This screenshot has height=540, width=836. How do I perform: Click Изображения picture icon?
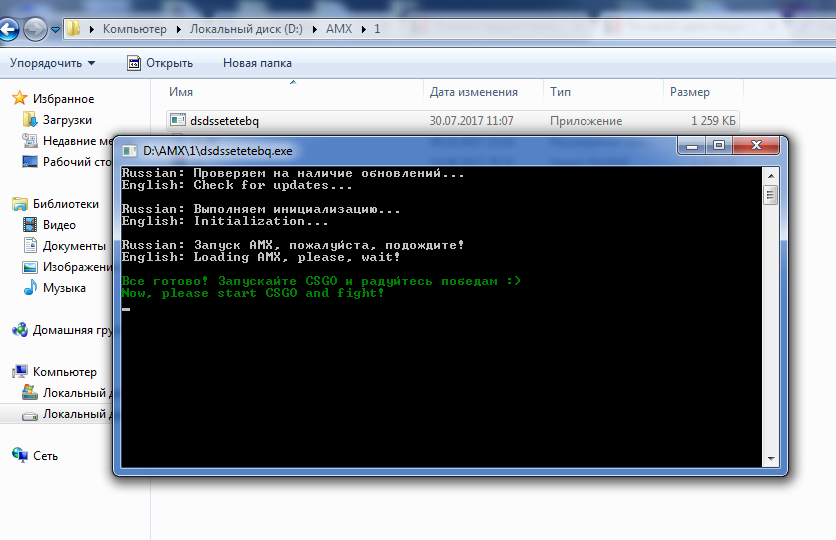(x=30, y=267)
